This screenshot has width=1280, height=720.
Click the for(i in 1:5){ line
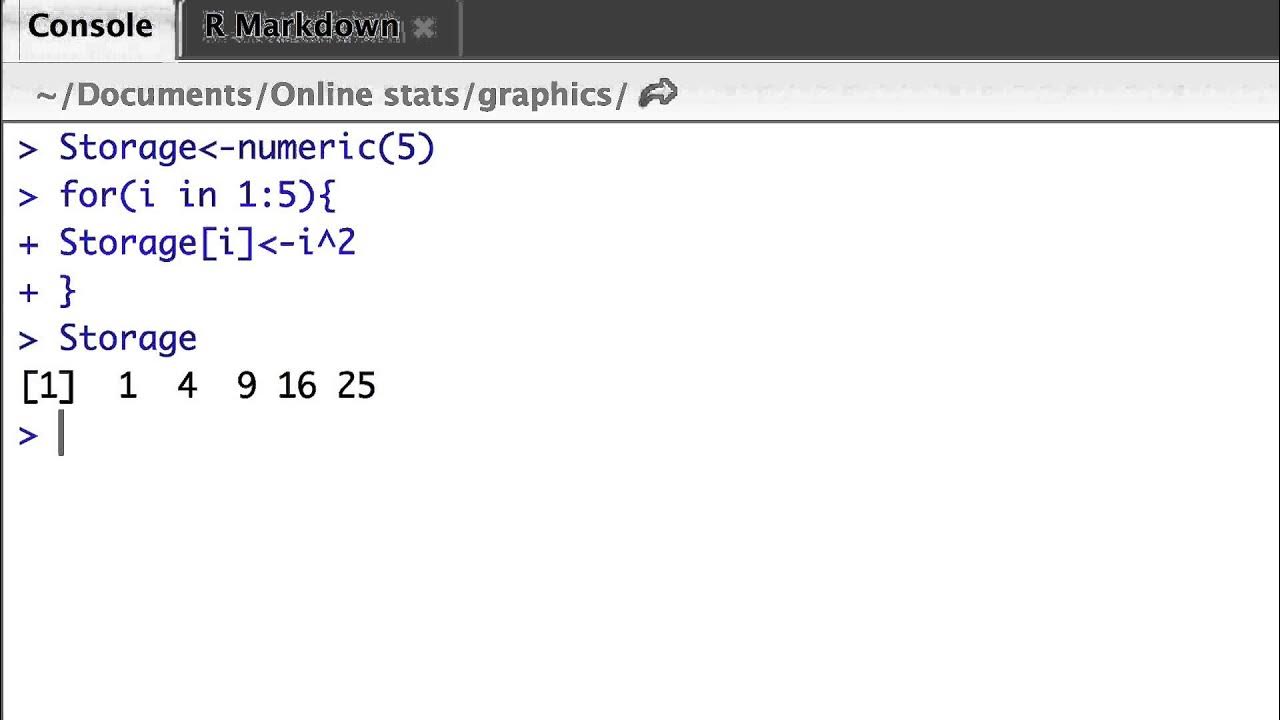[x=197, y=195]
